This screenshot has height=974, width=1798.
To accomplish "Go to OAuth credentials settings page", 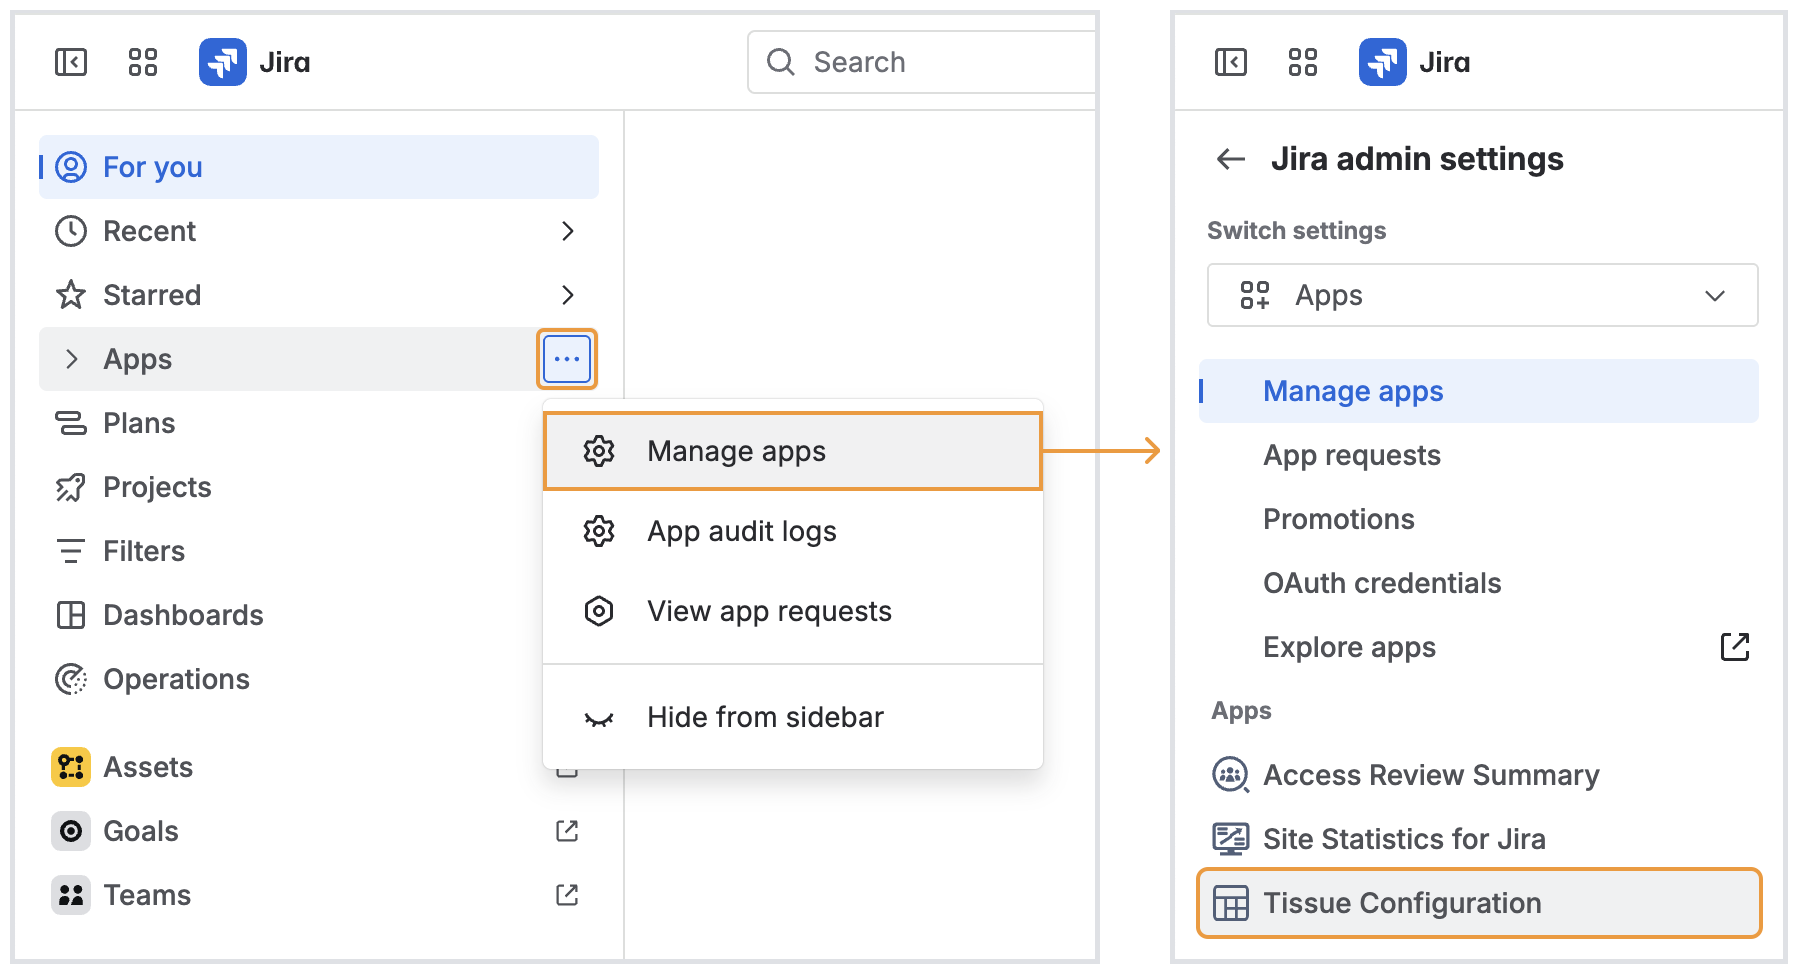I will (x=1381, y=583).
